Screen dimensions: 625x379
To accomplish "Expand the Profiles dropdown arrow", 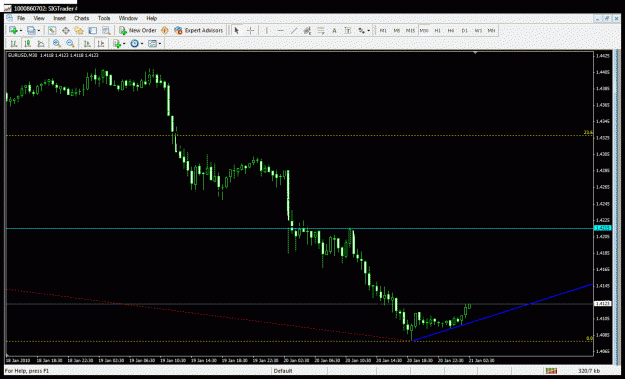I will coord(38,31).
